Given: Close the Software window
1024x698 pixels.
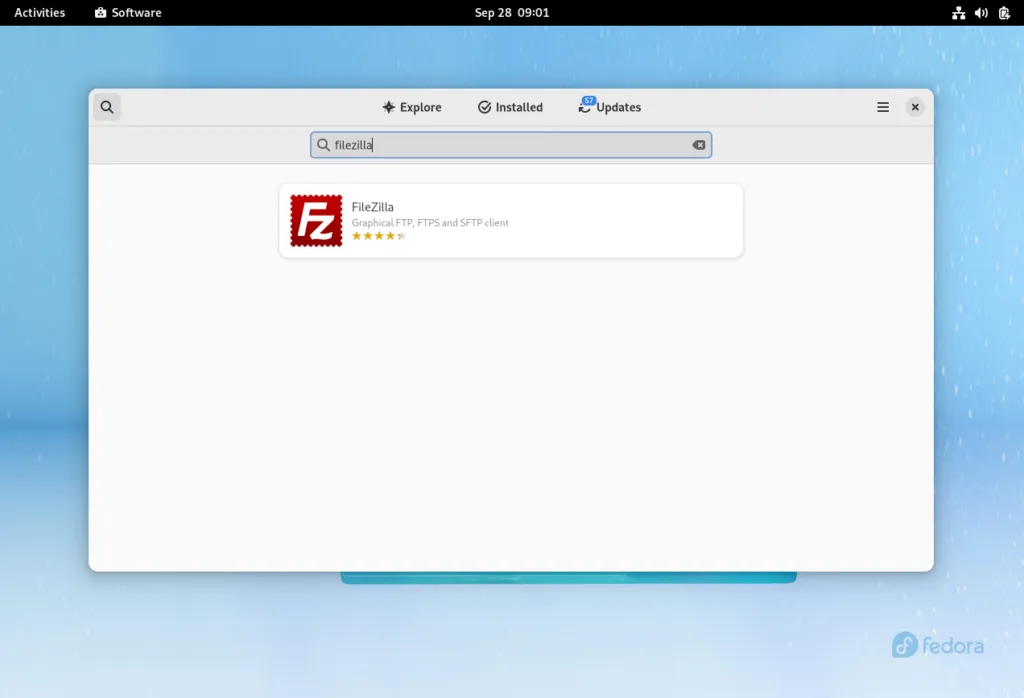Looking at the screenshot, I should click(914, 107).
